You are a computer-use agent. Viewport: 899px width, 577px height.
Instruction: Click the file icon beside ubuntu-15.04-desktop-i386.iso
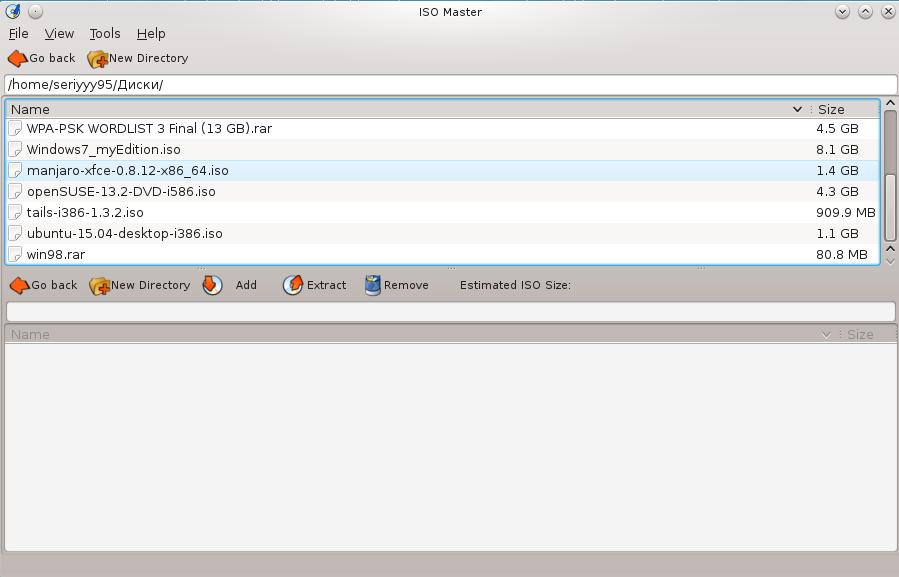pyautogui.click(x=15, y=233)
